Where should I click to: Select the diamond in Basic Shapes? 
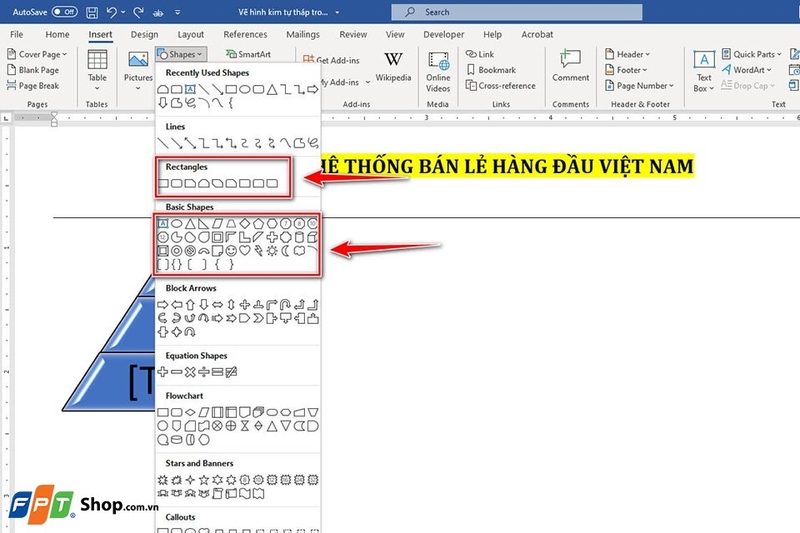[x=245, y=223]
